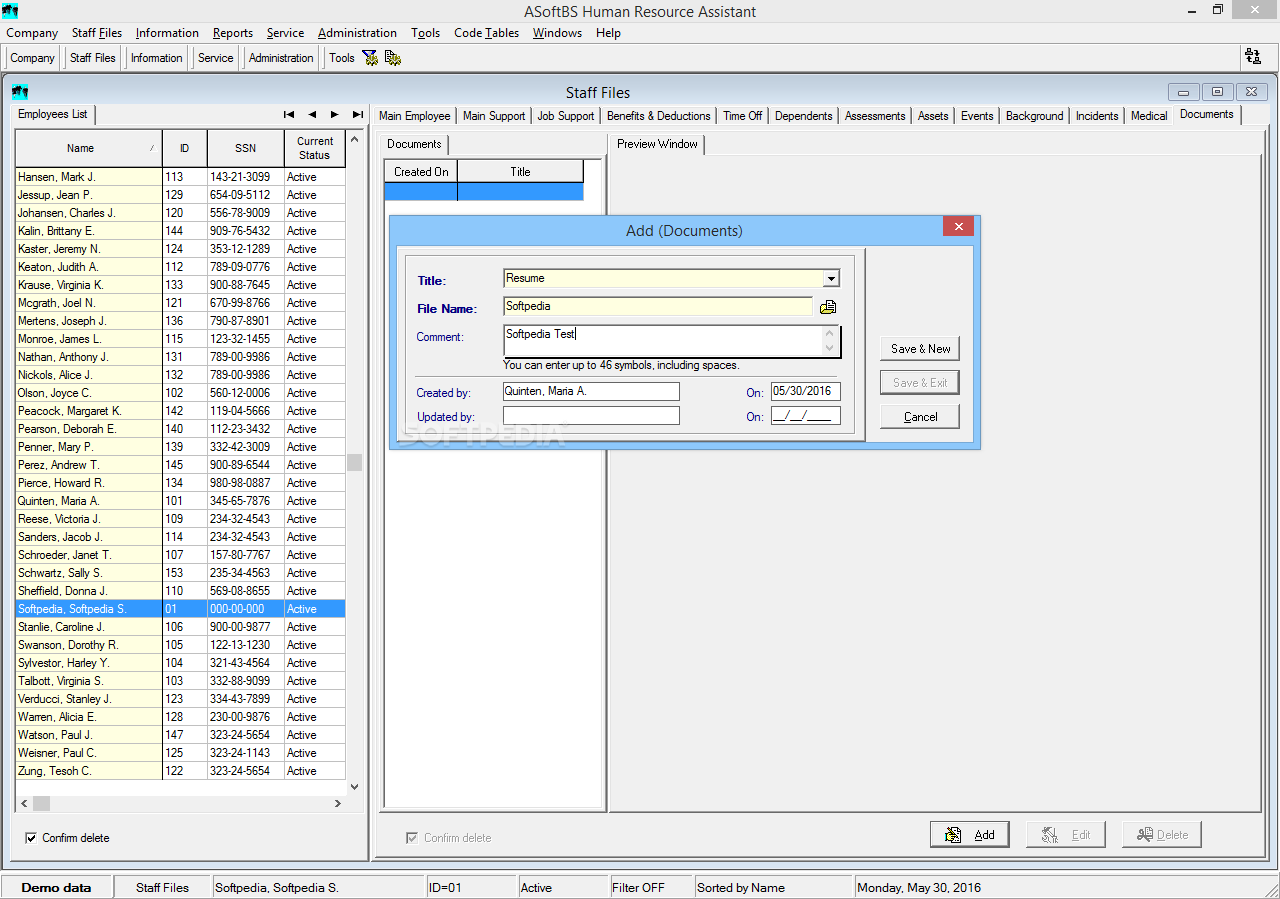Viewport: 1280px width, 899px height.
Task: Open the Title dropdown showing Resume
Action: 830,279
